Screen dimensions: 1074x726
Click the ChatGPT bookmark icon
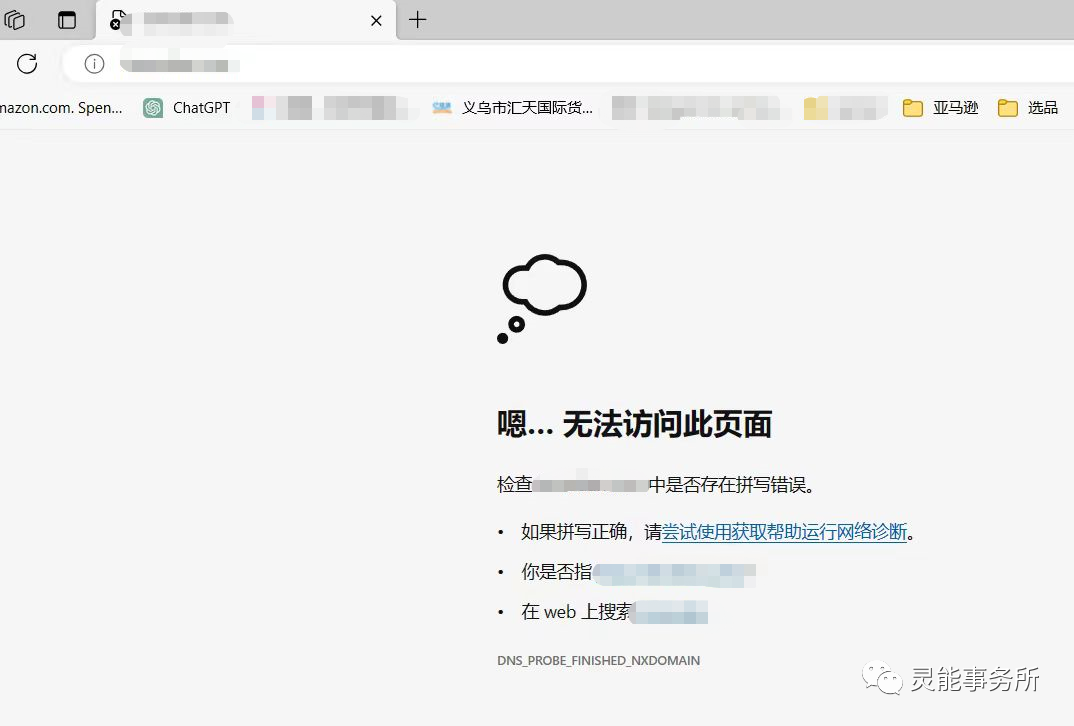coord(150,107)
